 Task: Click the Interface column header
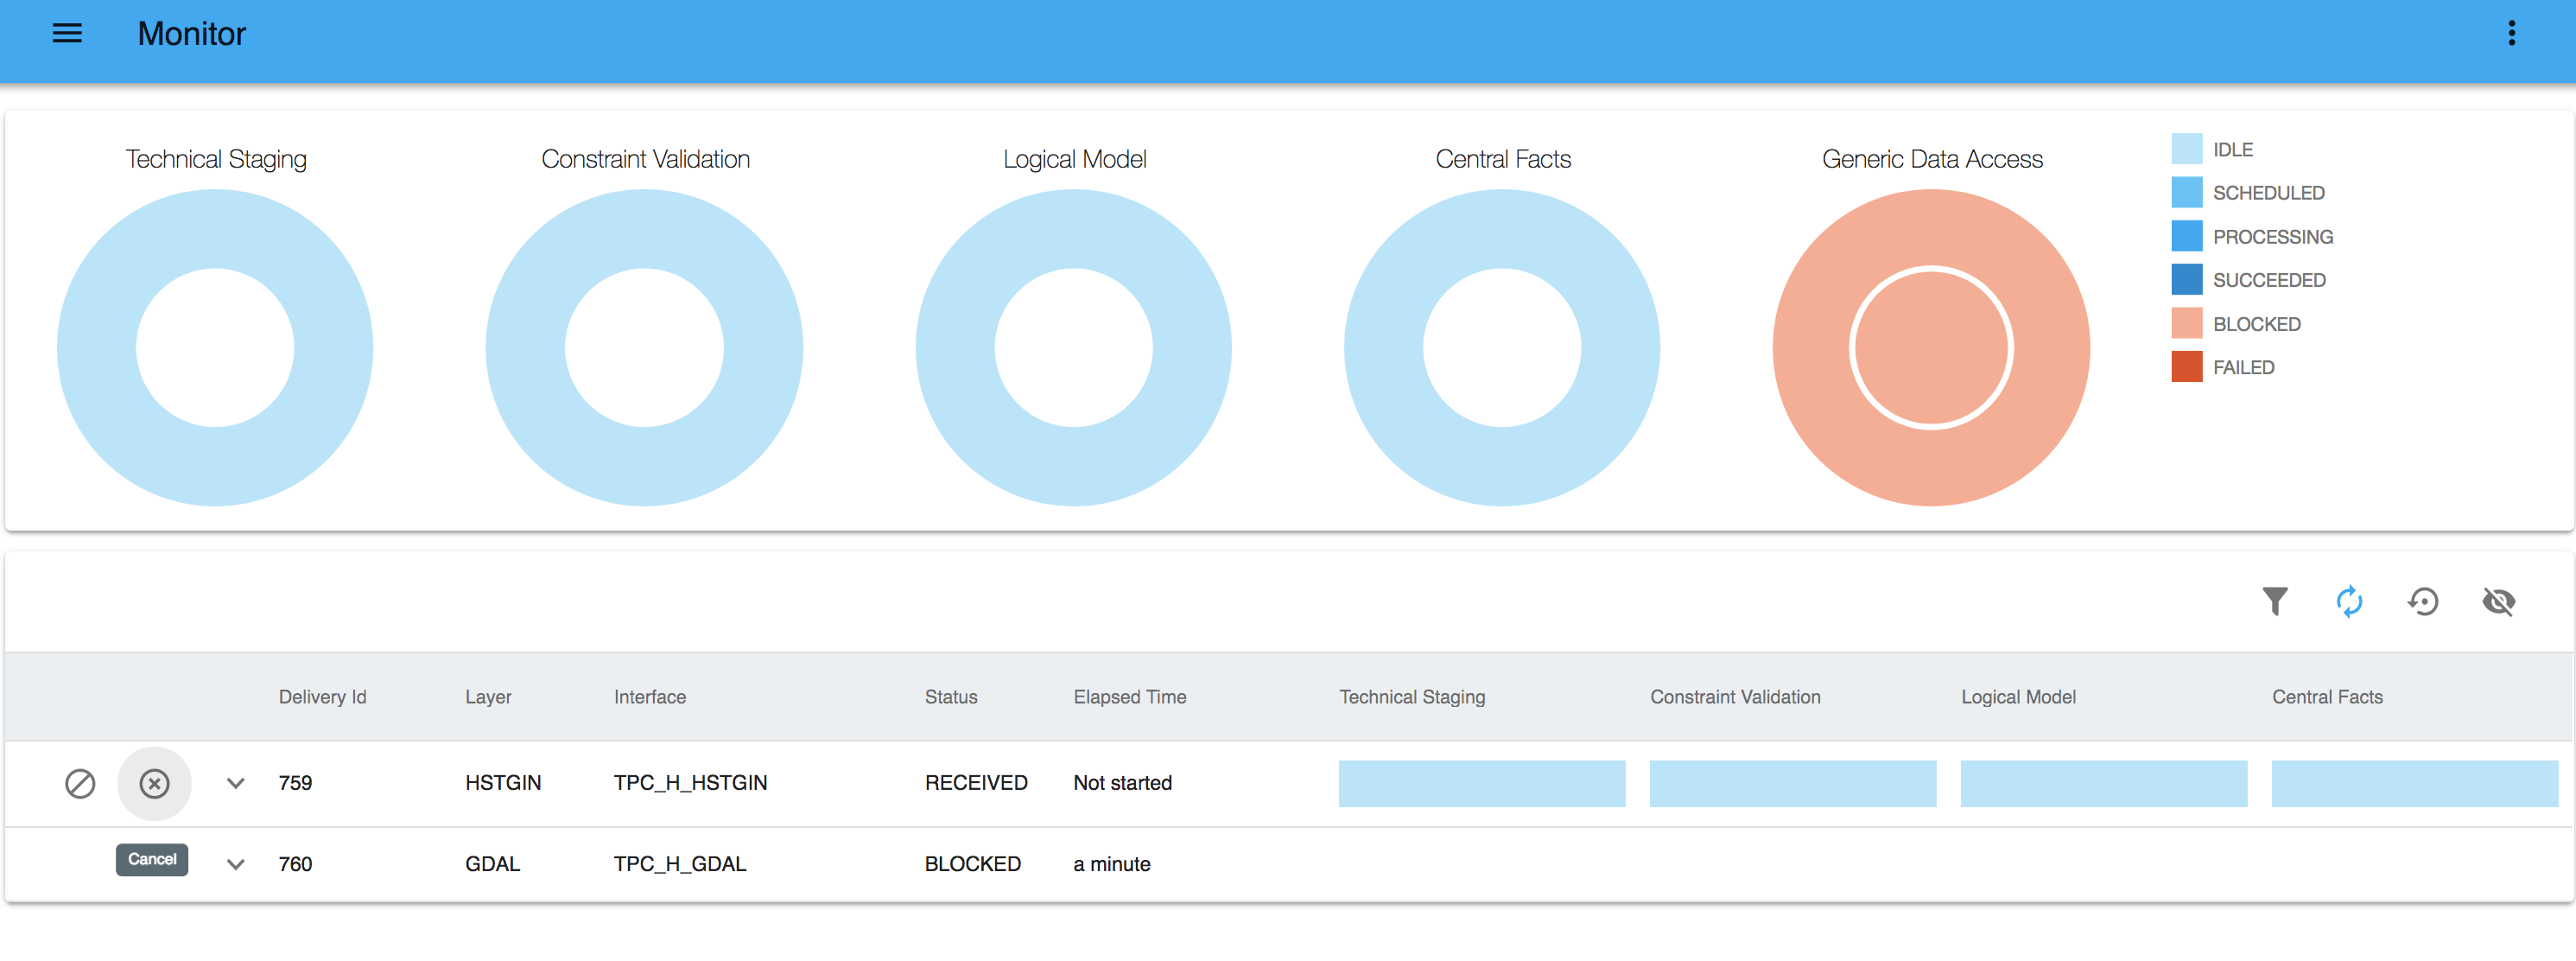650,697
